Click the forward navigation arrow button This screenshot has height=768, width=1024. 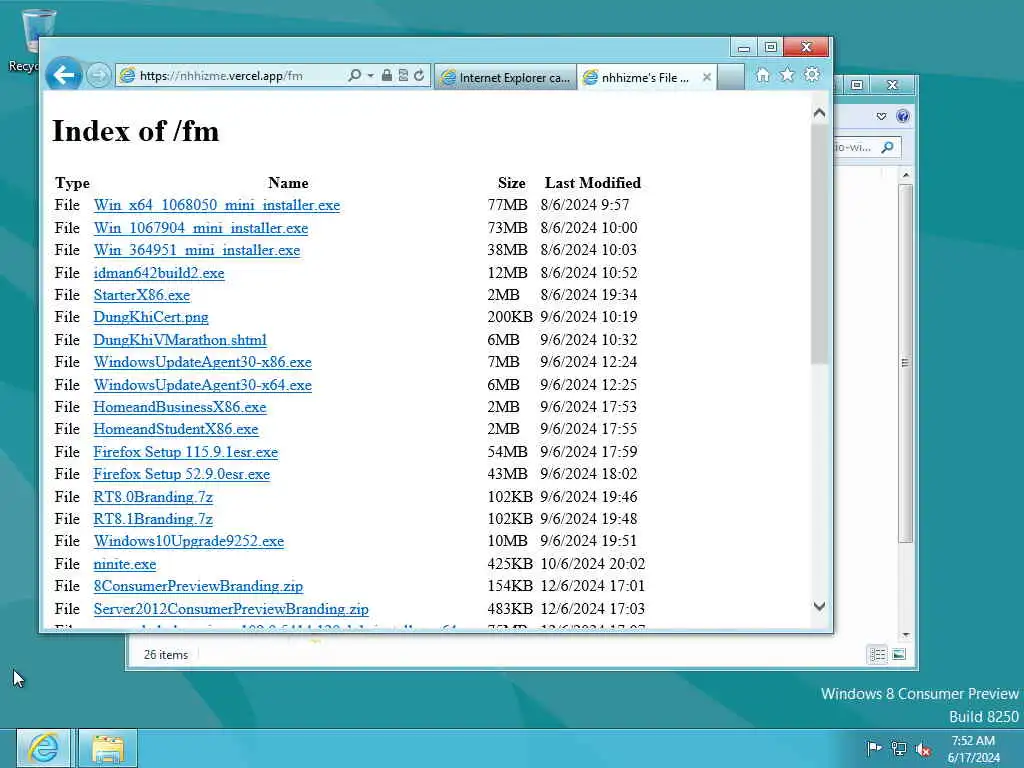(98, 76)
